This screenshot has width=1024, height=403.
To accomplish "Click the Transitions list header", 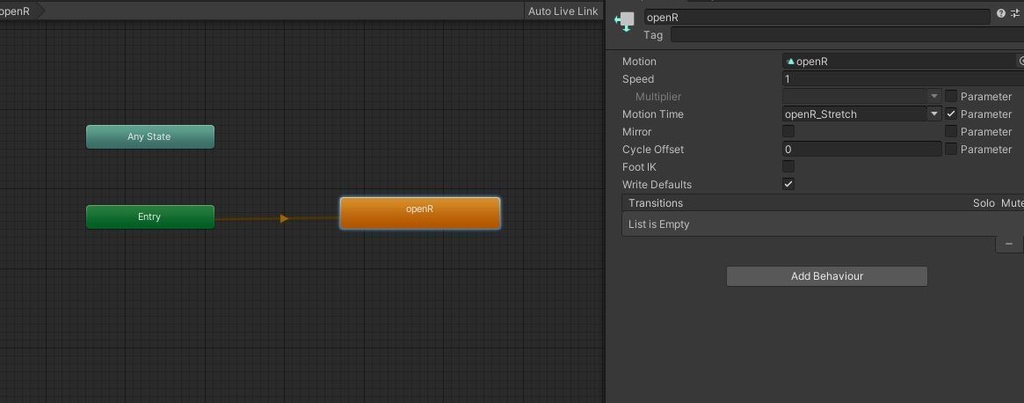I will pos(822,203).
